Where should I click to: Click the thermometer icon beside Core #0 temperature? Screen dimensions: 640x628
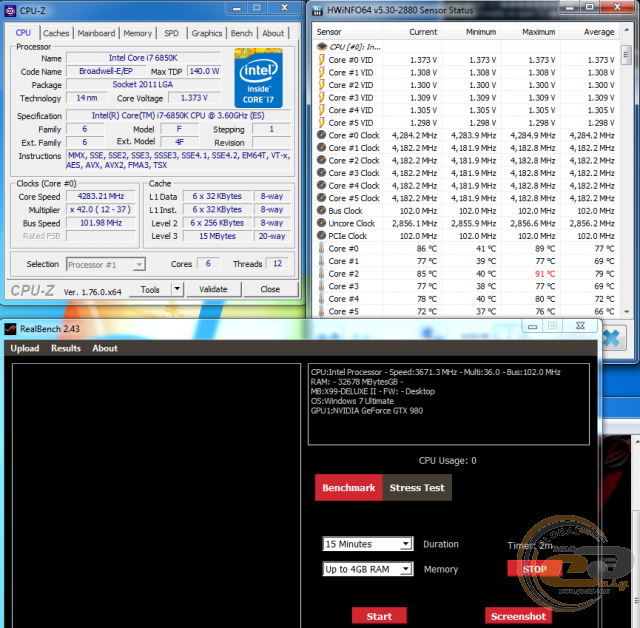pyautogui.click(x=322, y=248)
